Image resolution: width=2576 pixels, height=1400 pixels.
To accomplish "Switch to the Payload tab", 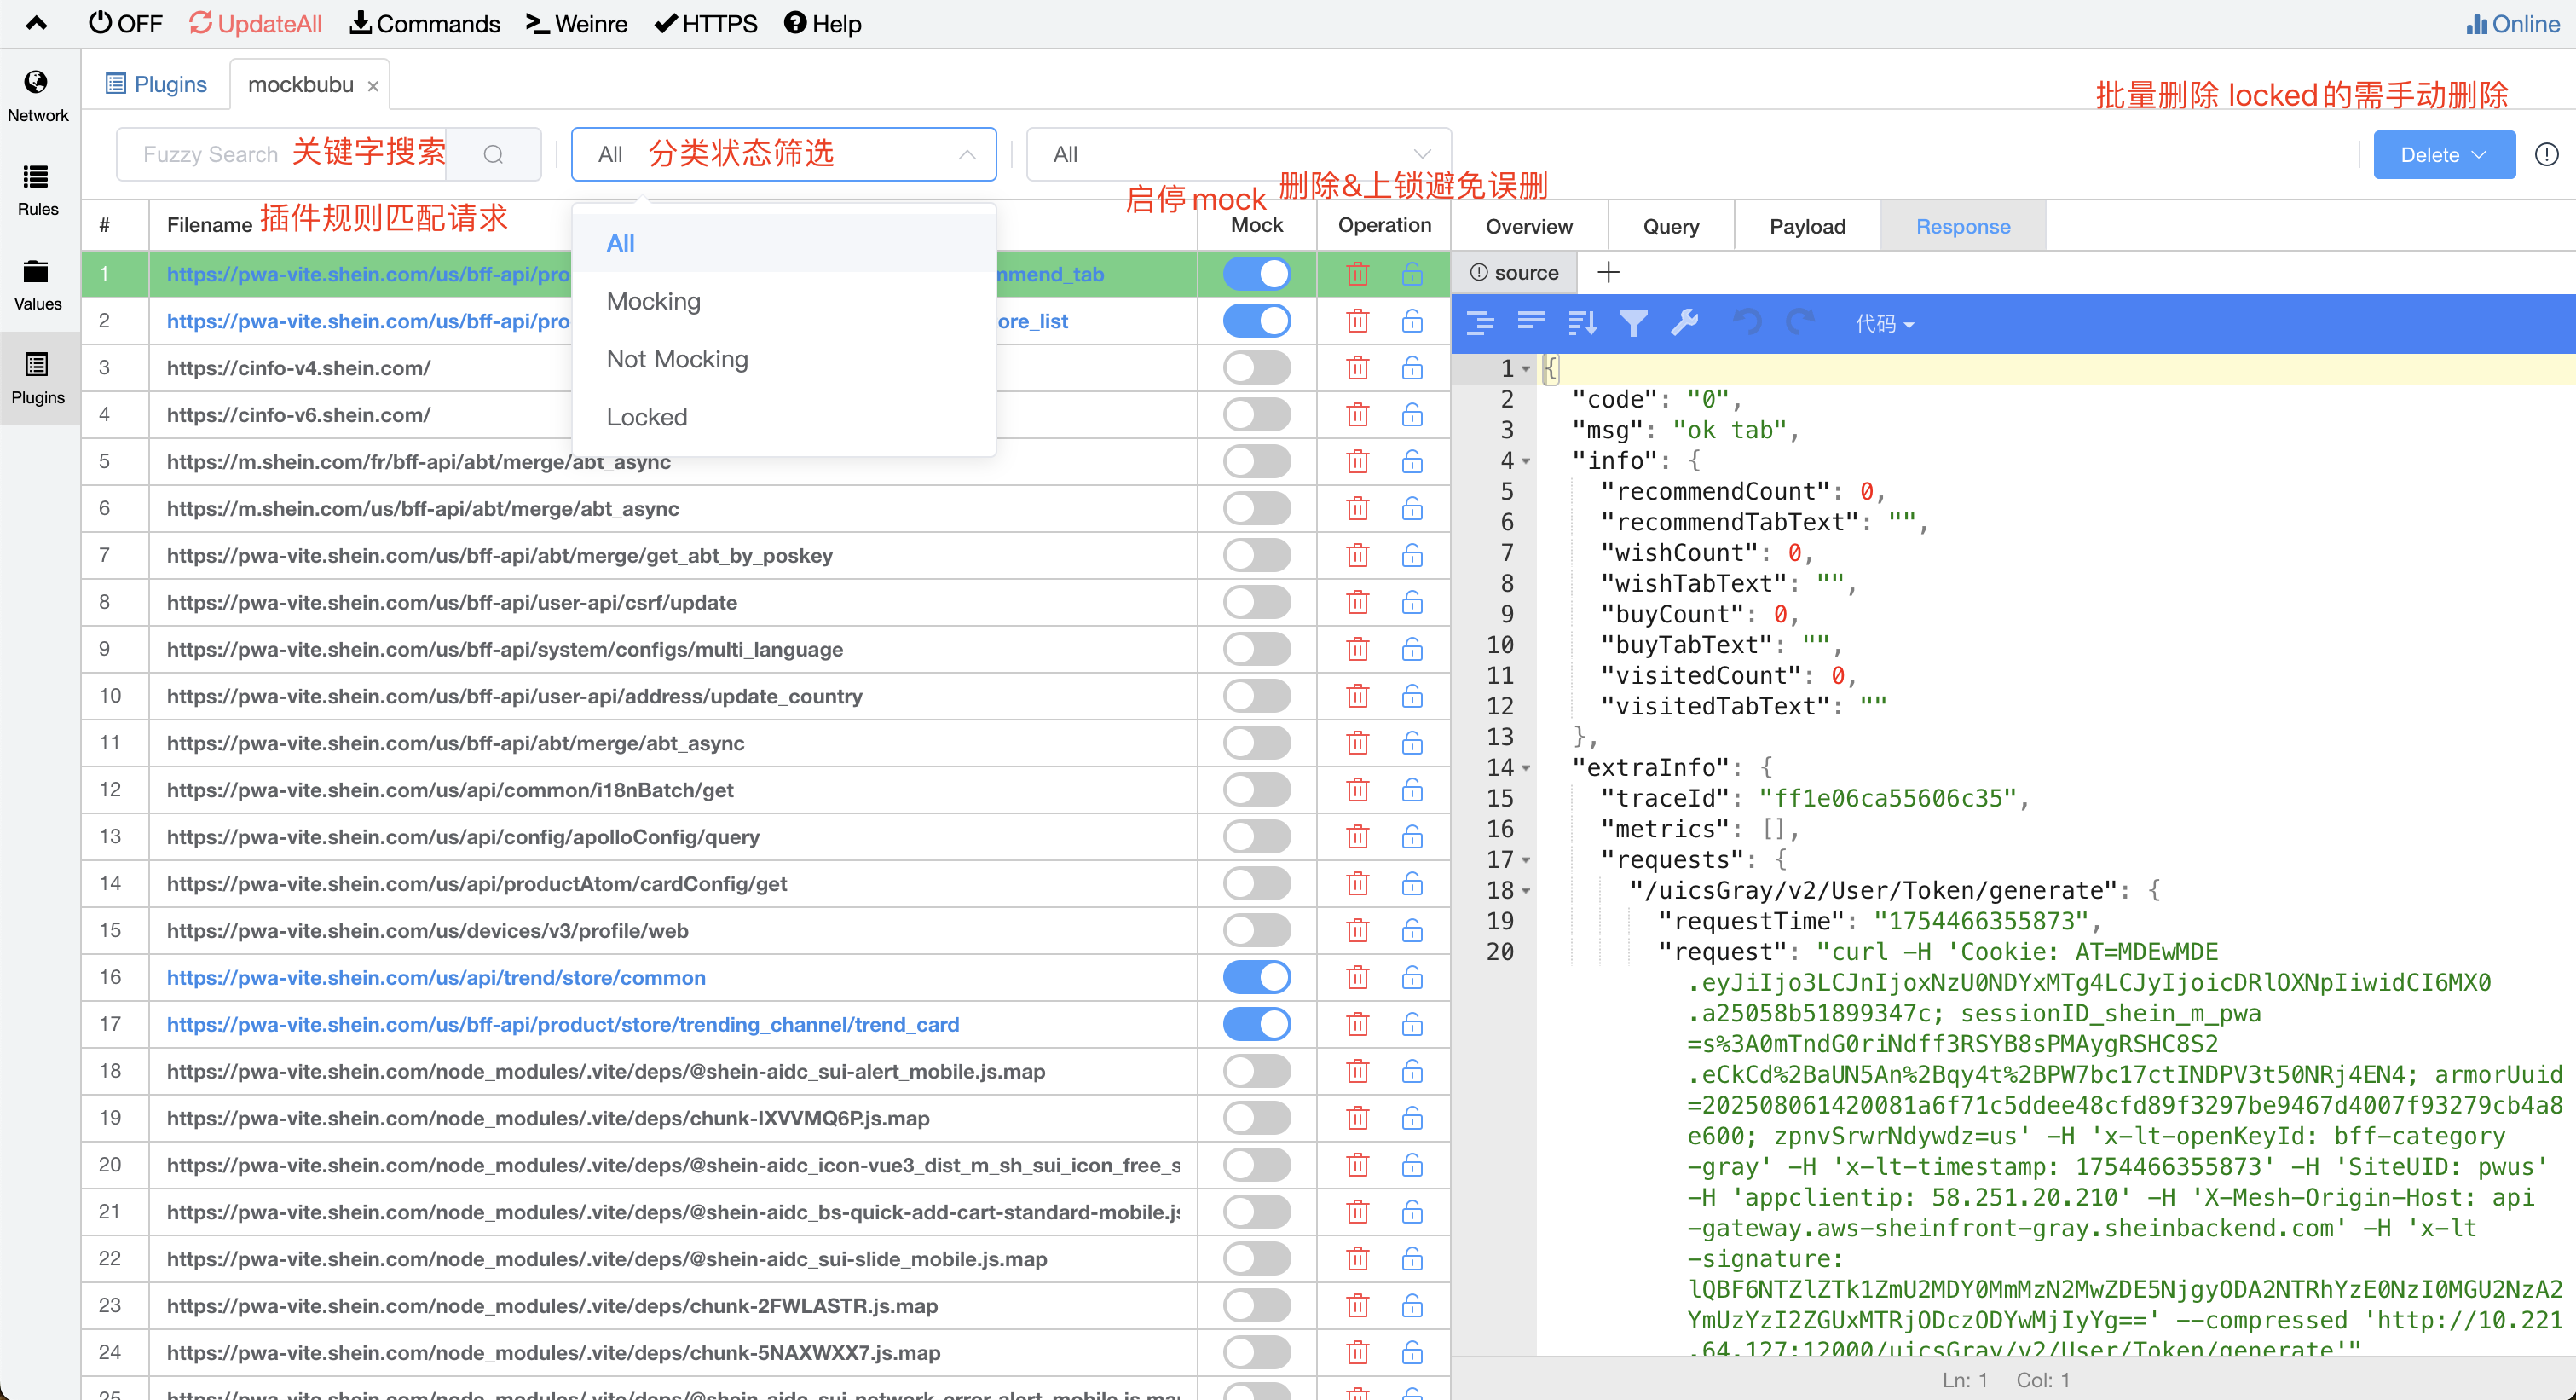I will [1806, 226].
